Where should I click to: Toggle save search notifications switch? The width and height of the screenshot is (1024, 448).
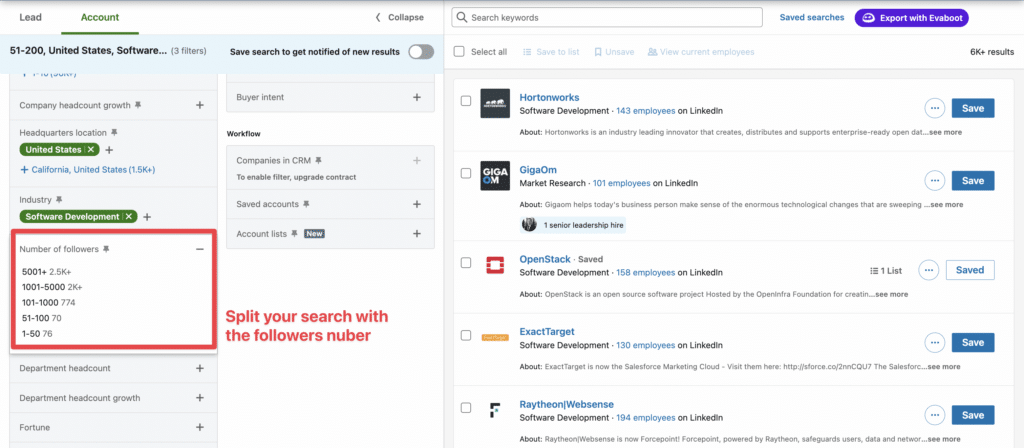click(421, 52)
